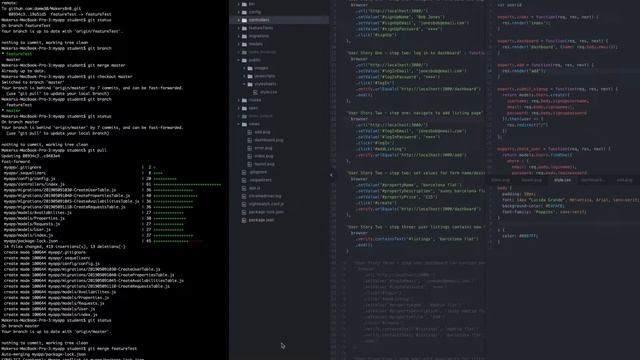
Task: Click 'git merge featureTest' line in terminal
Action: click(x=69, y=349)
